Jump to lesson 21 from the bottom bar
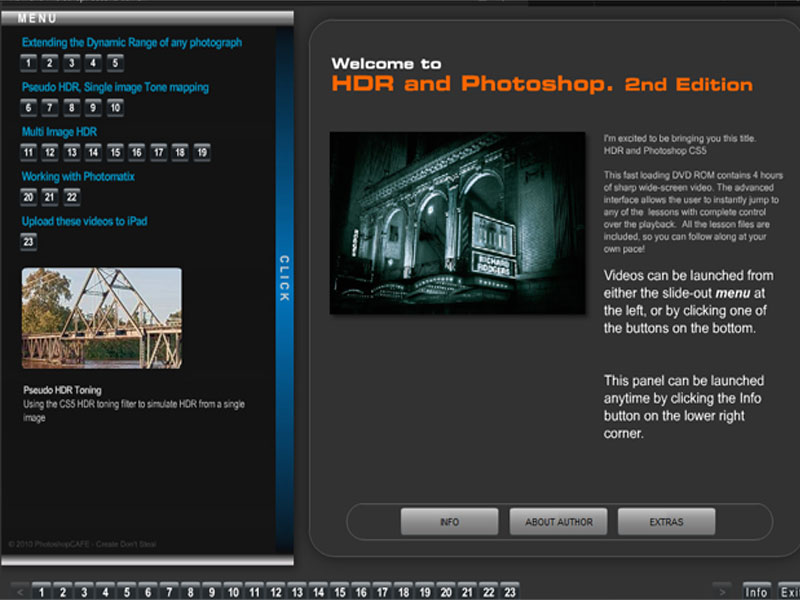800x600 pixels. tap(467, 592)
